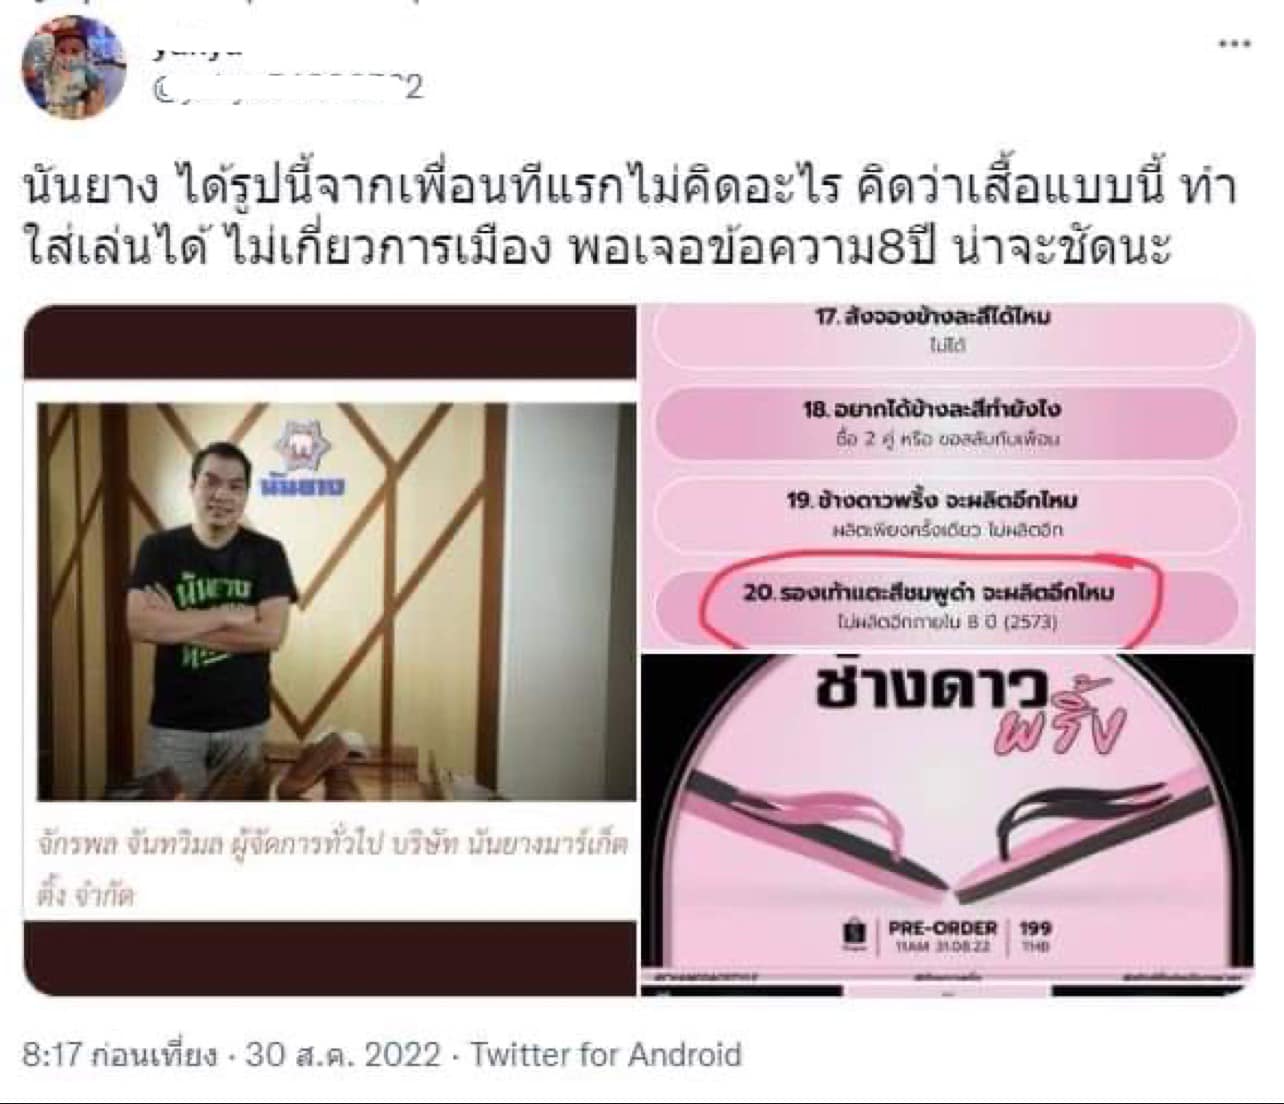Open the tweet author's profile picture
Screen dimensions: 1284x1104
pos(74,66)
